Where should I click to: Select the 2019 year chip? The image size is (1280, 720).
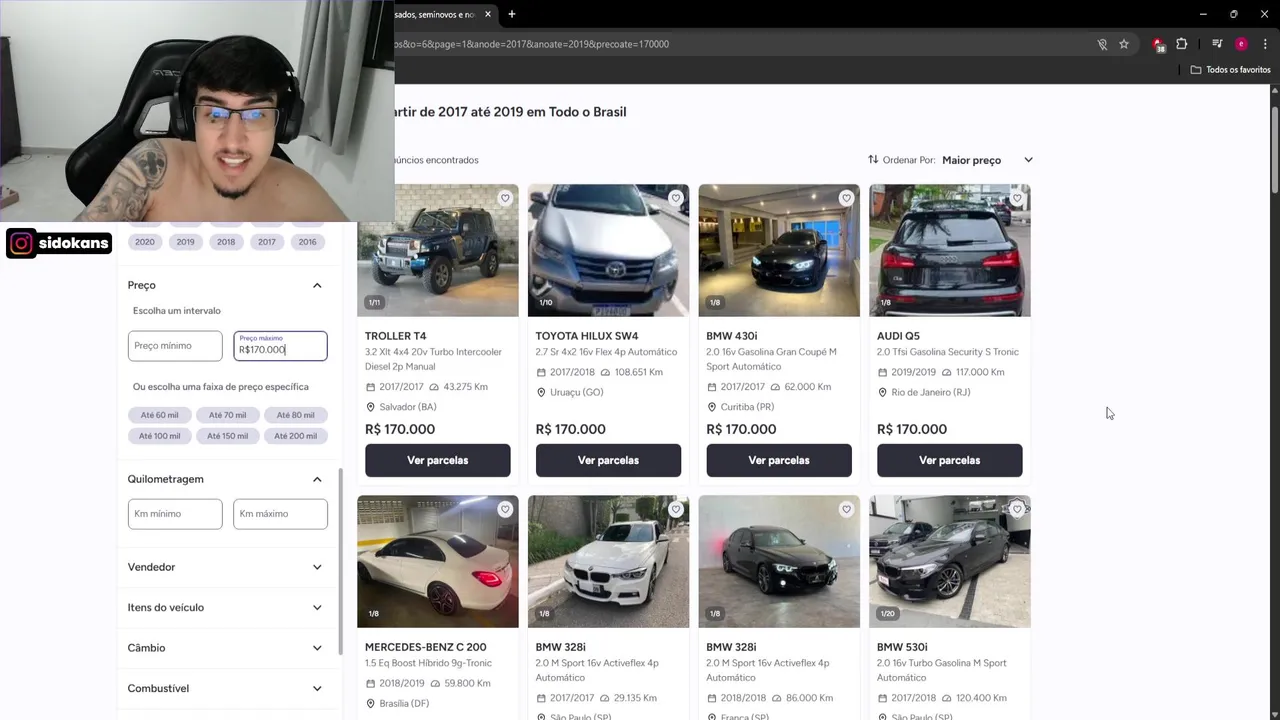click(x=185, y=241)
